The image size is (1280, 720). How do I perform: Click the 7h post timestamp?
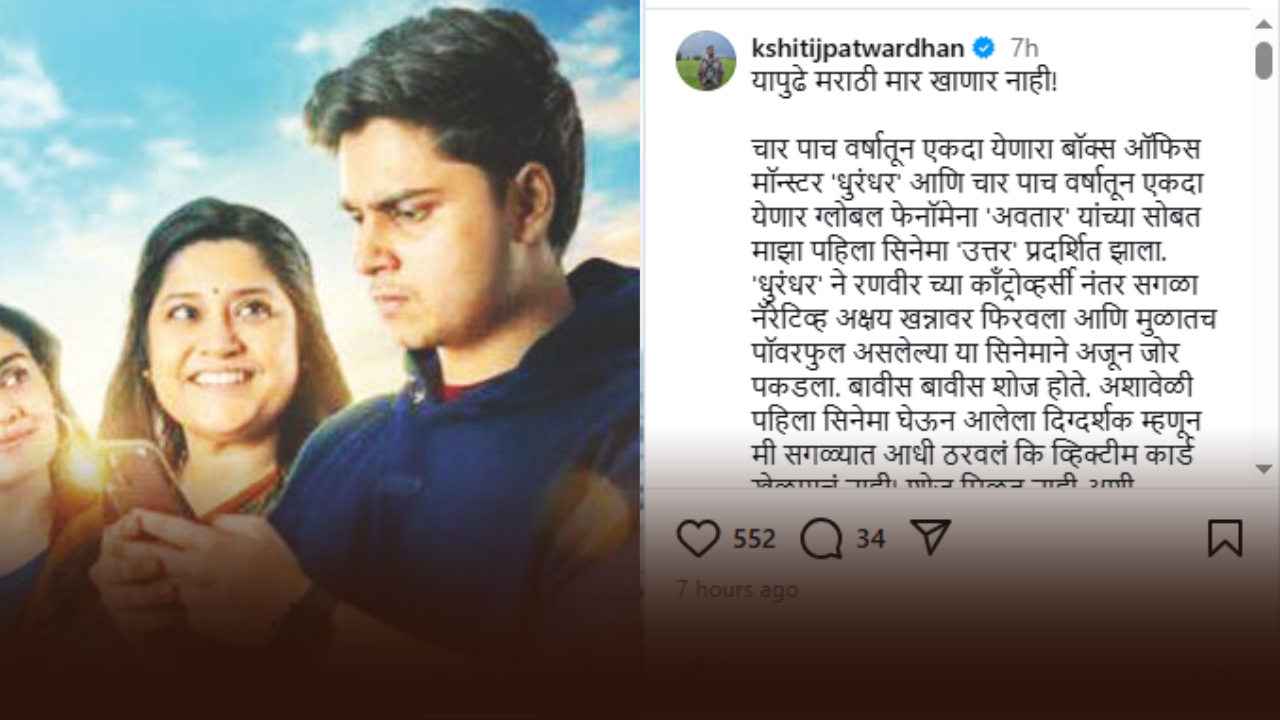(1024, 48)
